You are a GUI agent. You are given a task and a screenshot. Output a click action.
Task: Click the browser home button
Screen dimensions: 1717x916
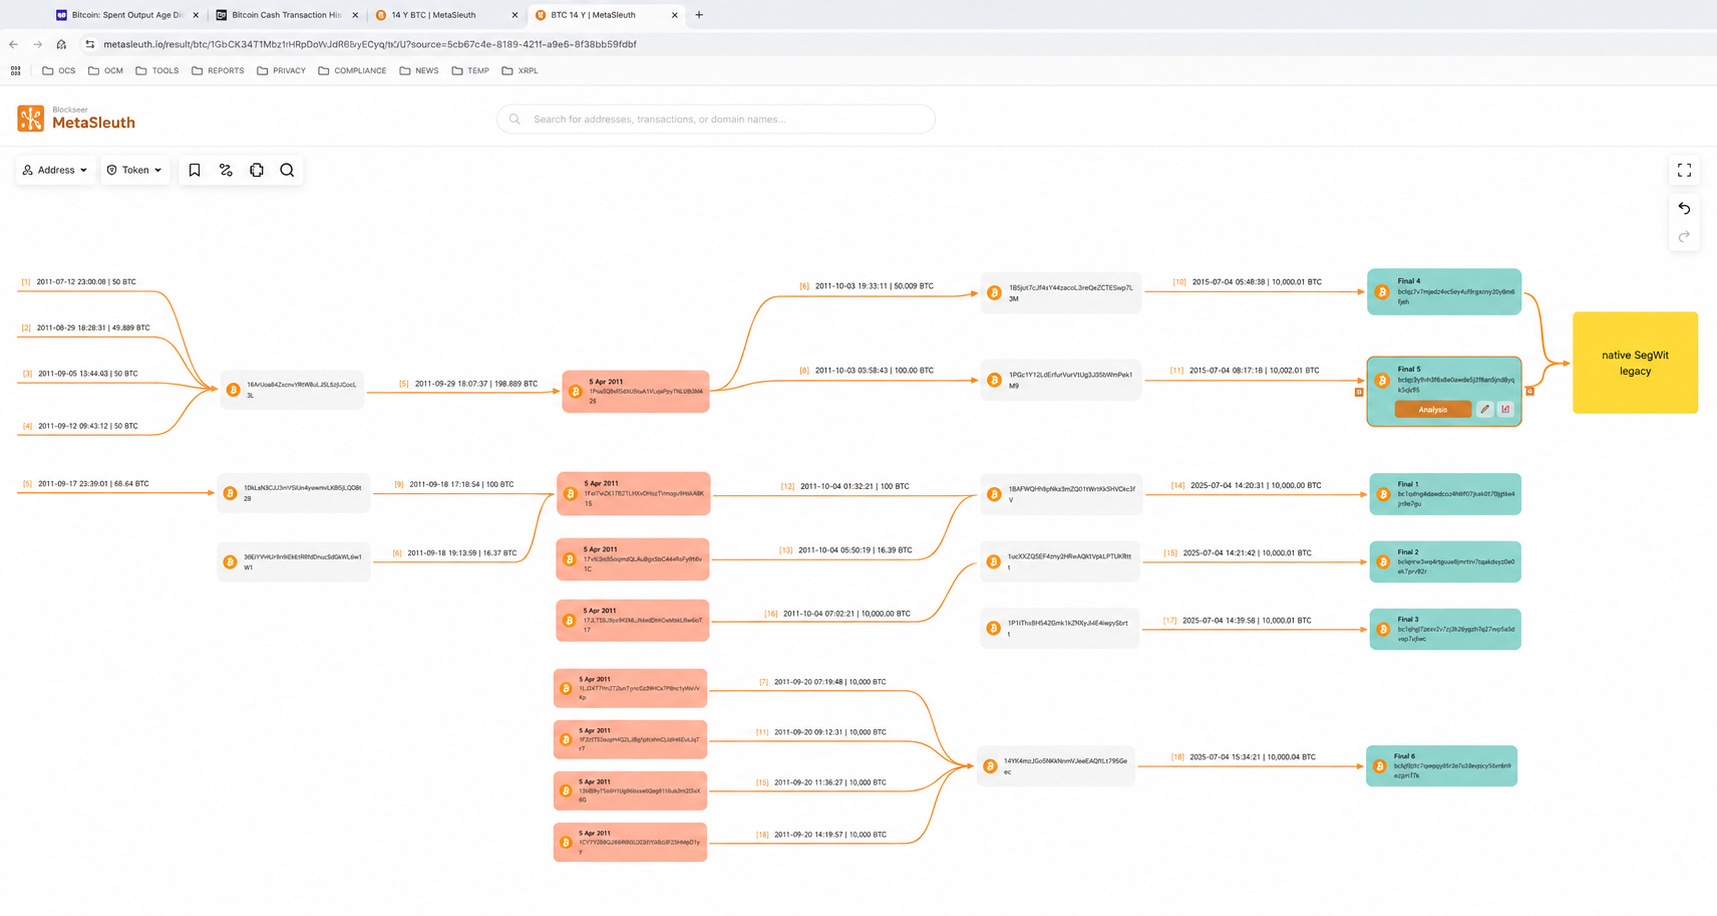tap(61, 44)
